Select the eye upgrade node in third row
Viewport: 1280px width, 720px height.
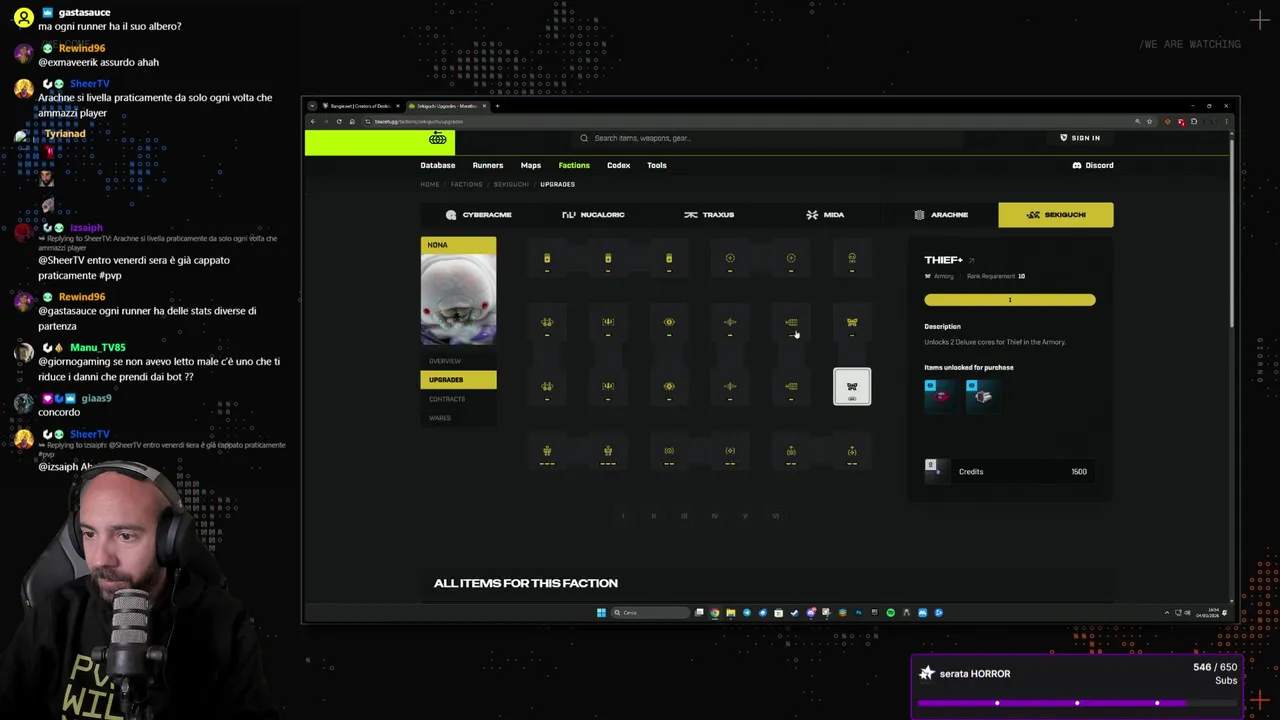pyautogui.click(x=669, y=386)
